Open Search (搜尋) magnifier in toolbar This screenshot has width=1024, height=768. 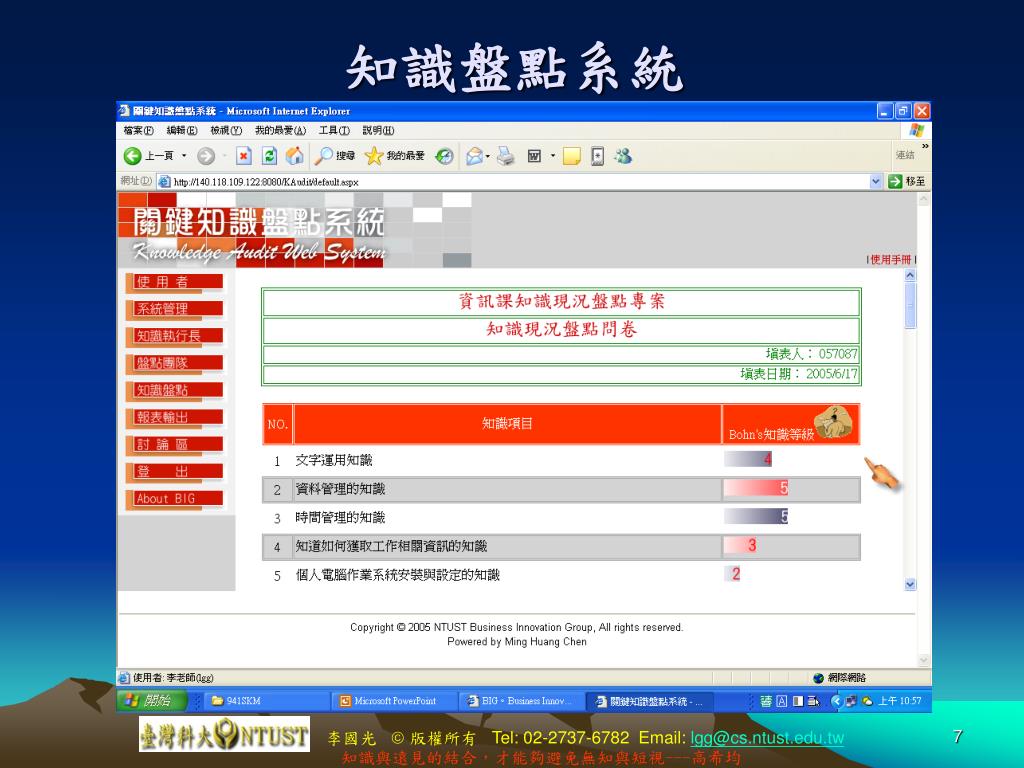(x=334, y=156)
